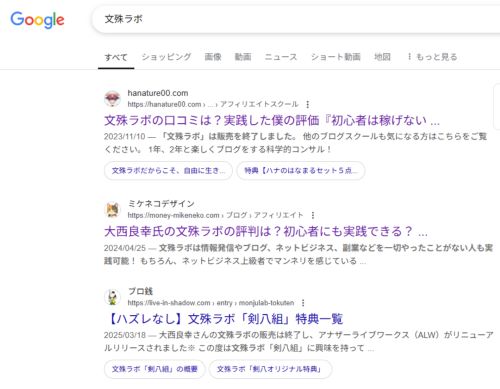500x389 pixels.
Task: Click the ブロ銭 site favicon
Action: click(112, 297)
